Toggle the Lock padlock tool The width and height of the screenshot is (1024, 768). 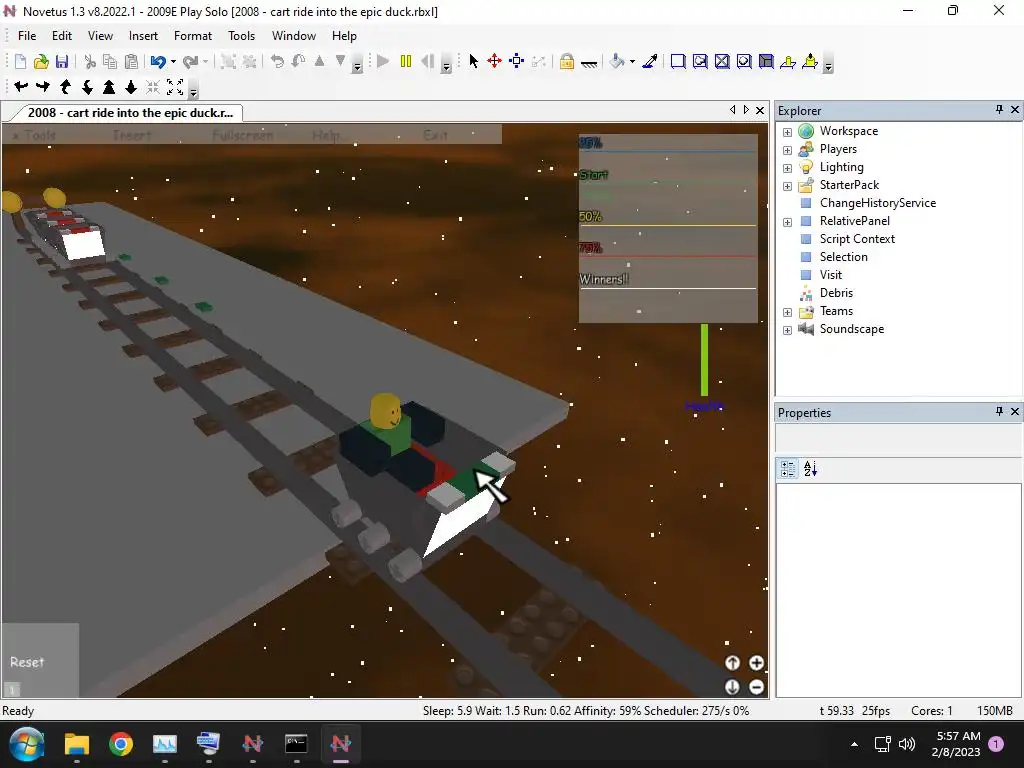click(x=567, y=61)
